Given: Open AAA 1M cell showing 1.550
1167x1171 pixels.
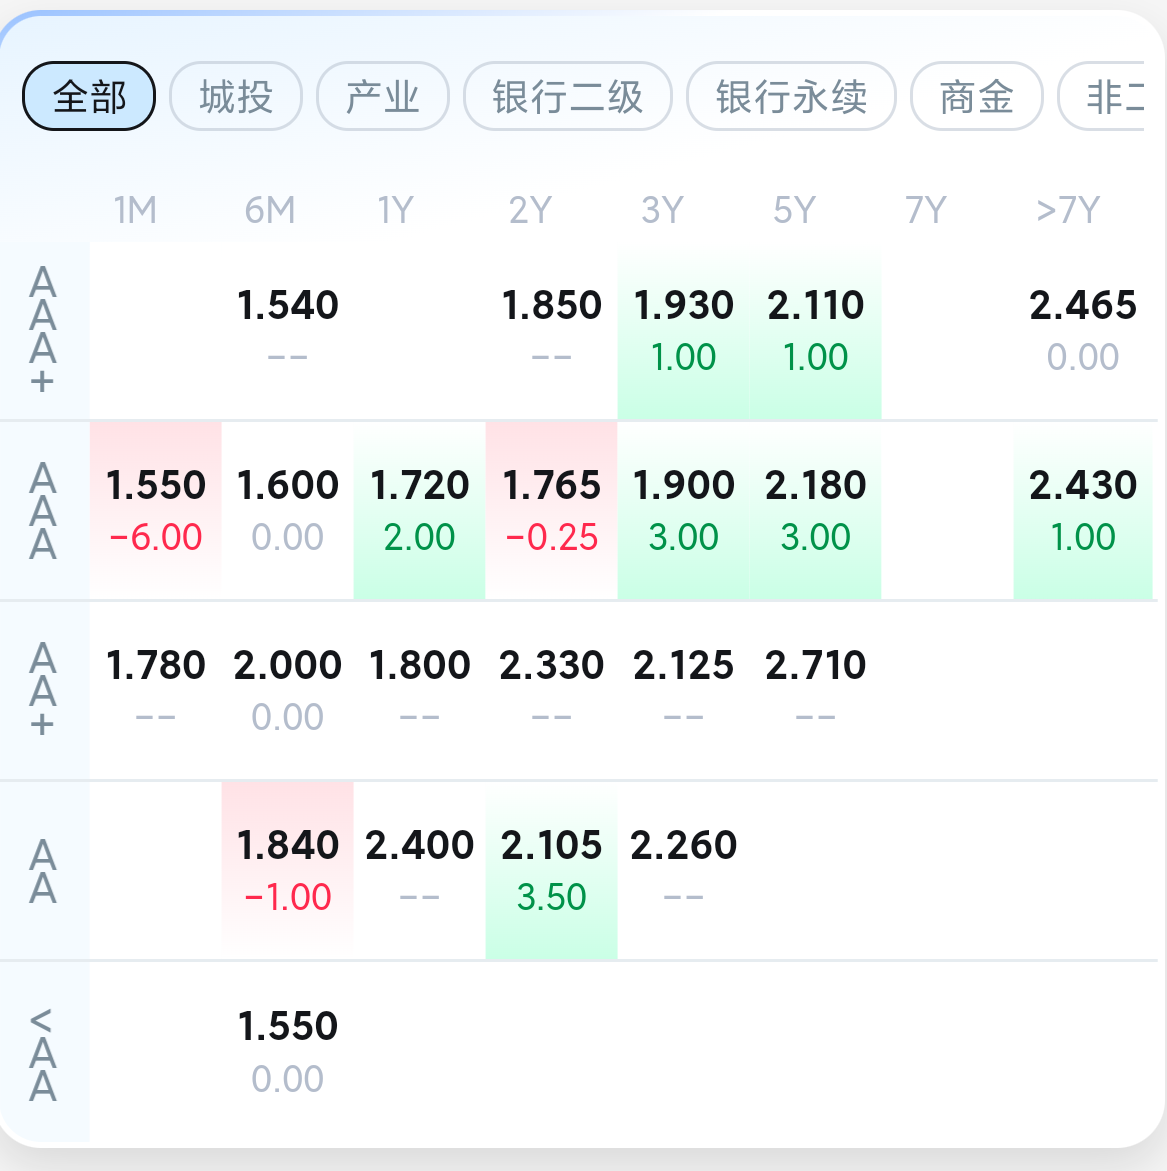Looking at the screenshot, I should pos(156,510).
